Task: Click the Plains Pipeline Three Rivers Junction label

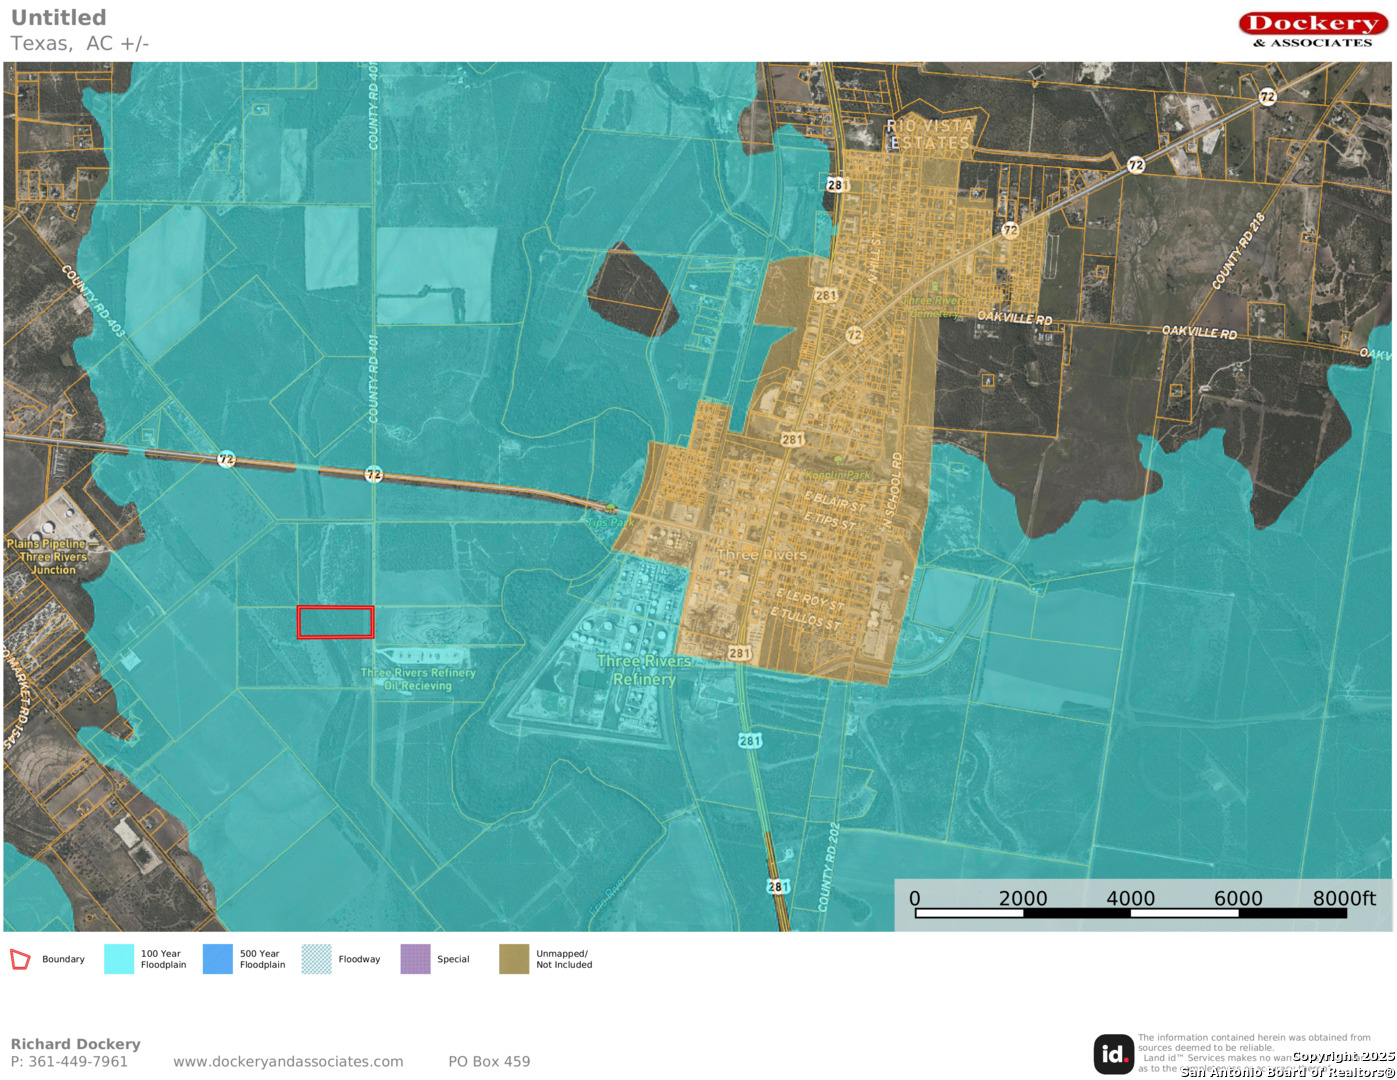Action: pyautogui.click(x=47, y=557)
